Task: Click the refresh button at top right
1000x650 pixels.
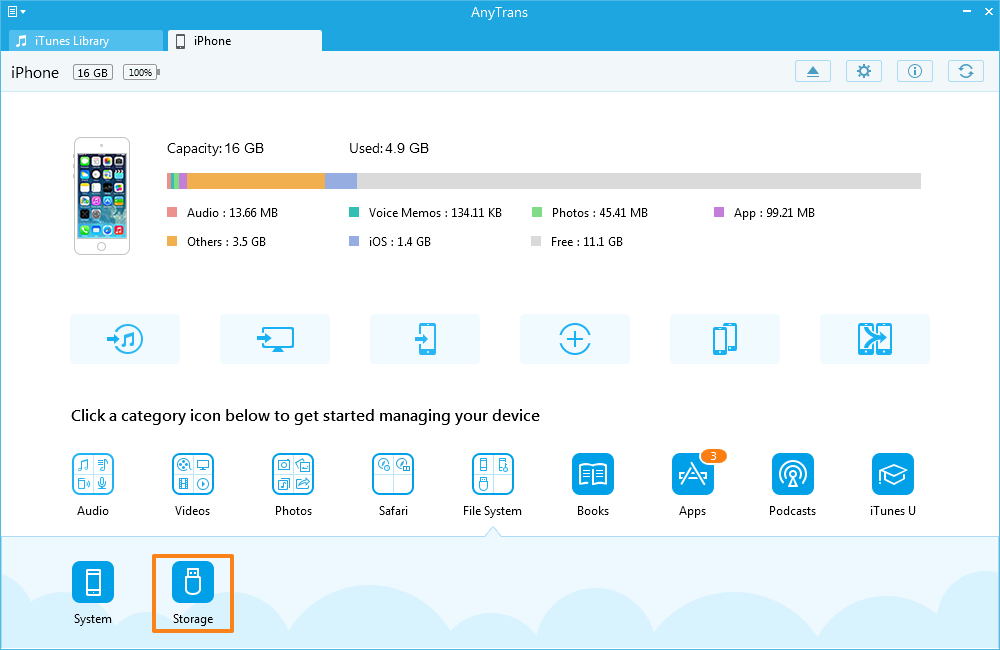Action: (x=965, y=71)
